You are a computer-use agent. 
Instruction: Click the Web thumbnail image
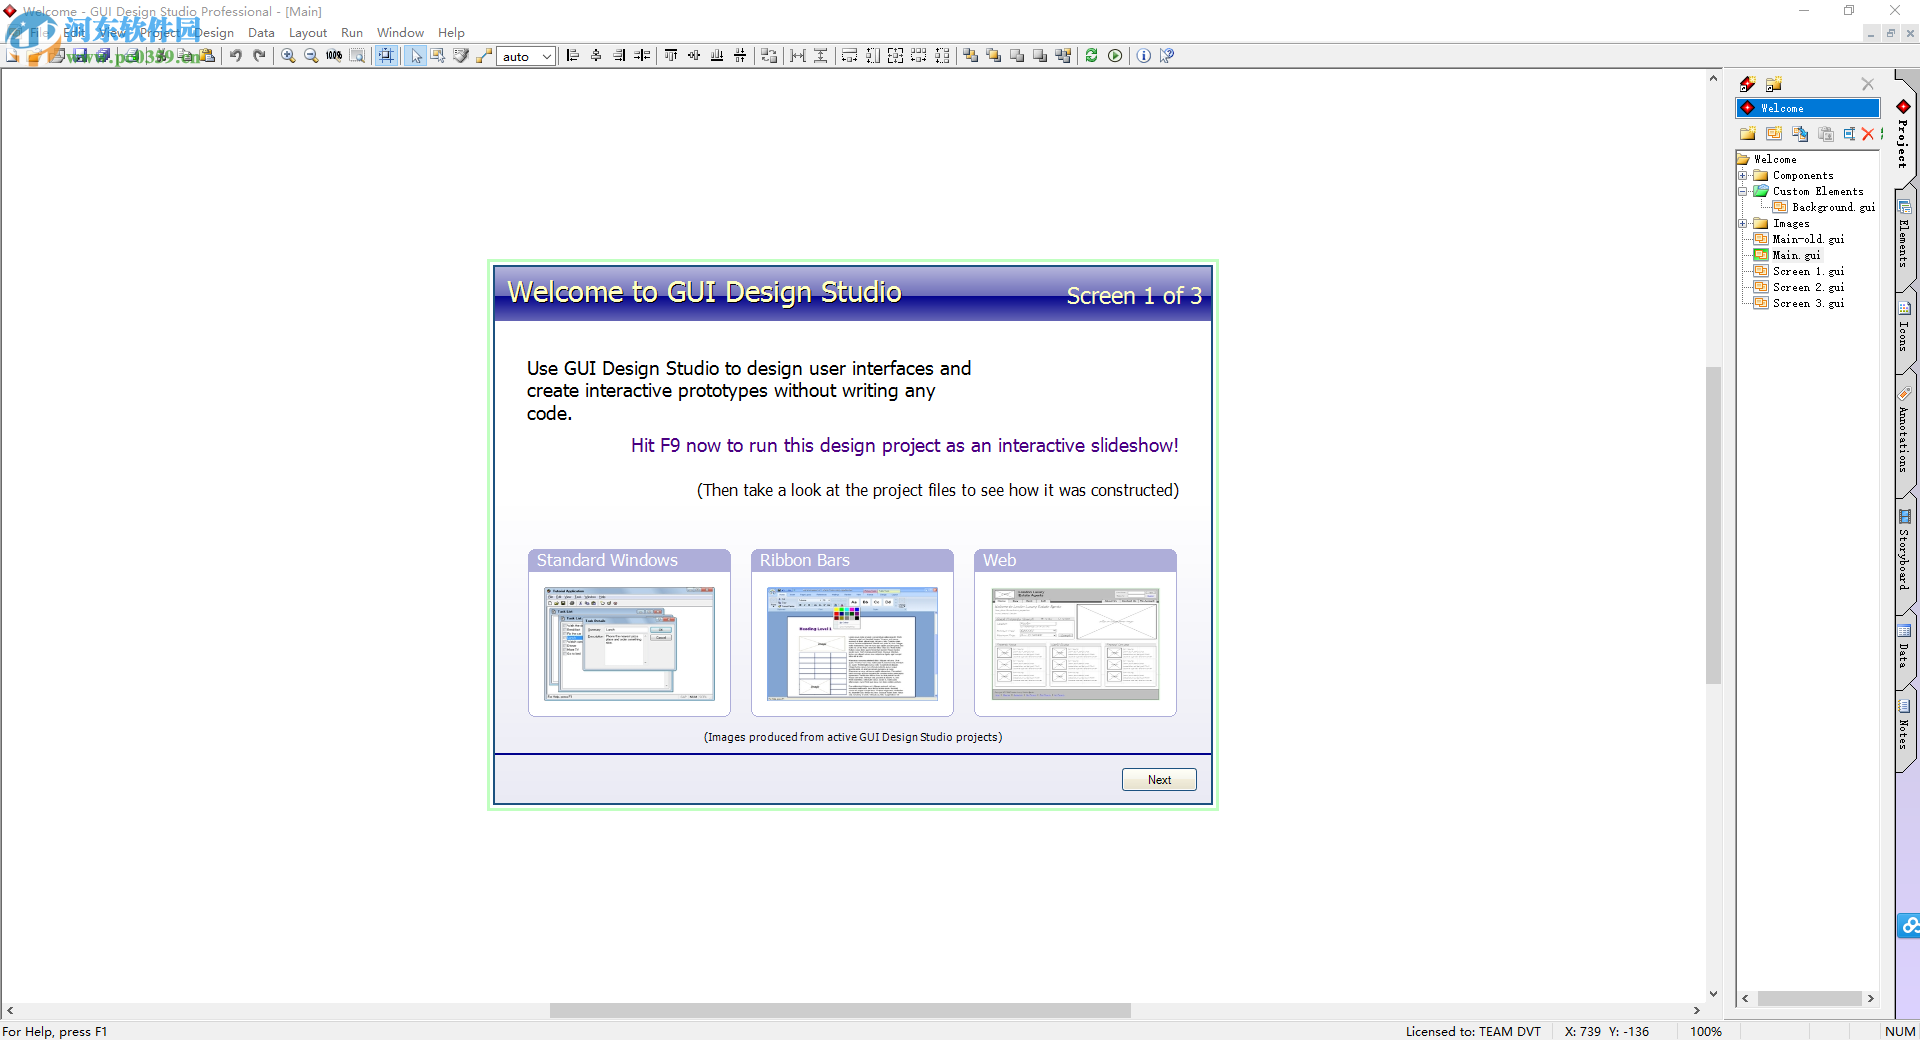(x=1075, y=644)
